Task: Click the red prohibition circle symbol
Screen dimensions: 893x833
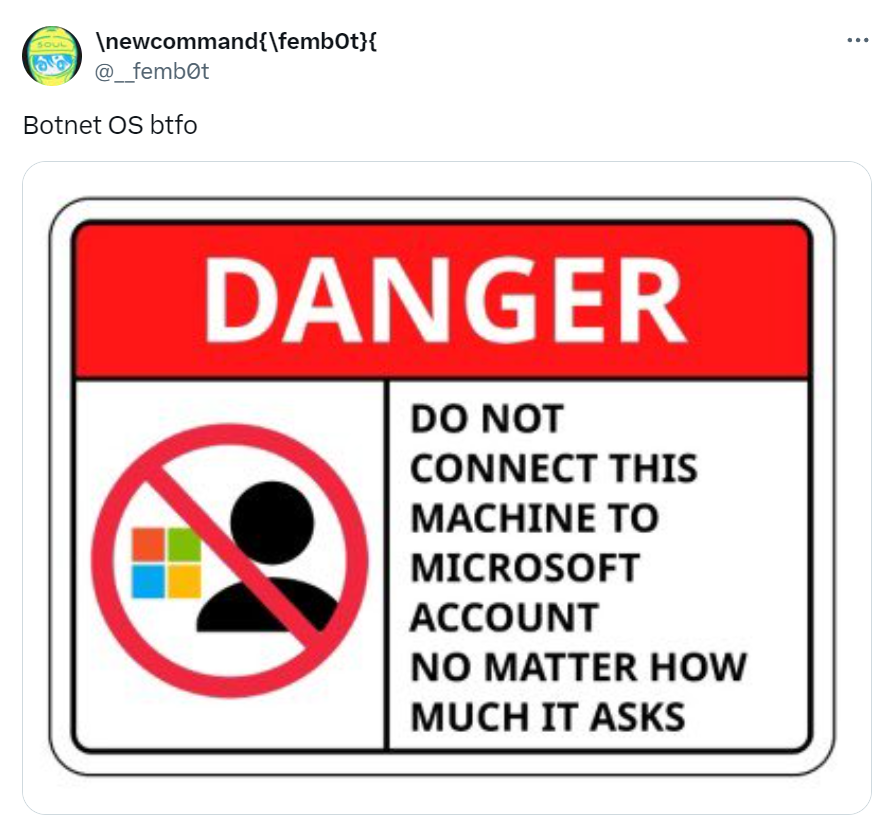Action: click(230, 561)
